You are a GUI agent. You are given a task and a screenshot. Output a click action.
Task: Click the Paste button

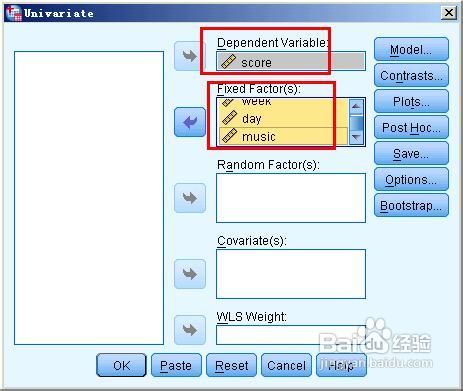pyautogui.click(x=176, y=365)
